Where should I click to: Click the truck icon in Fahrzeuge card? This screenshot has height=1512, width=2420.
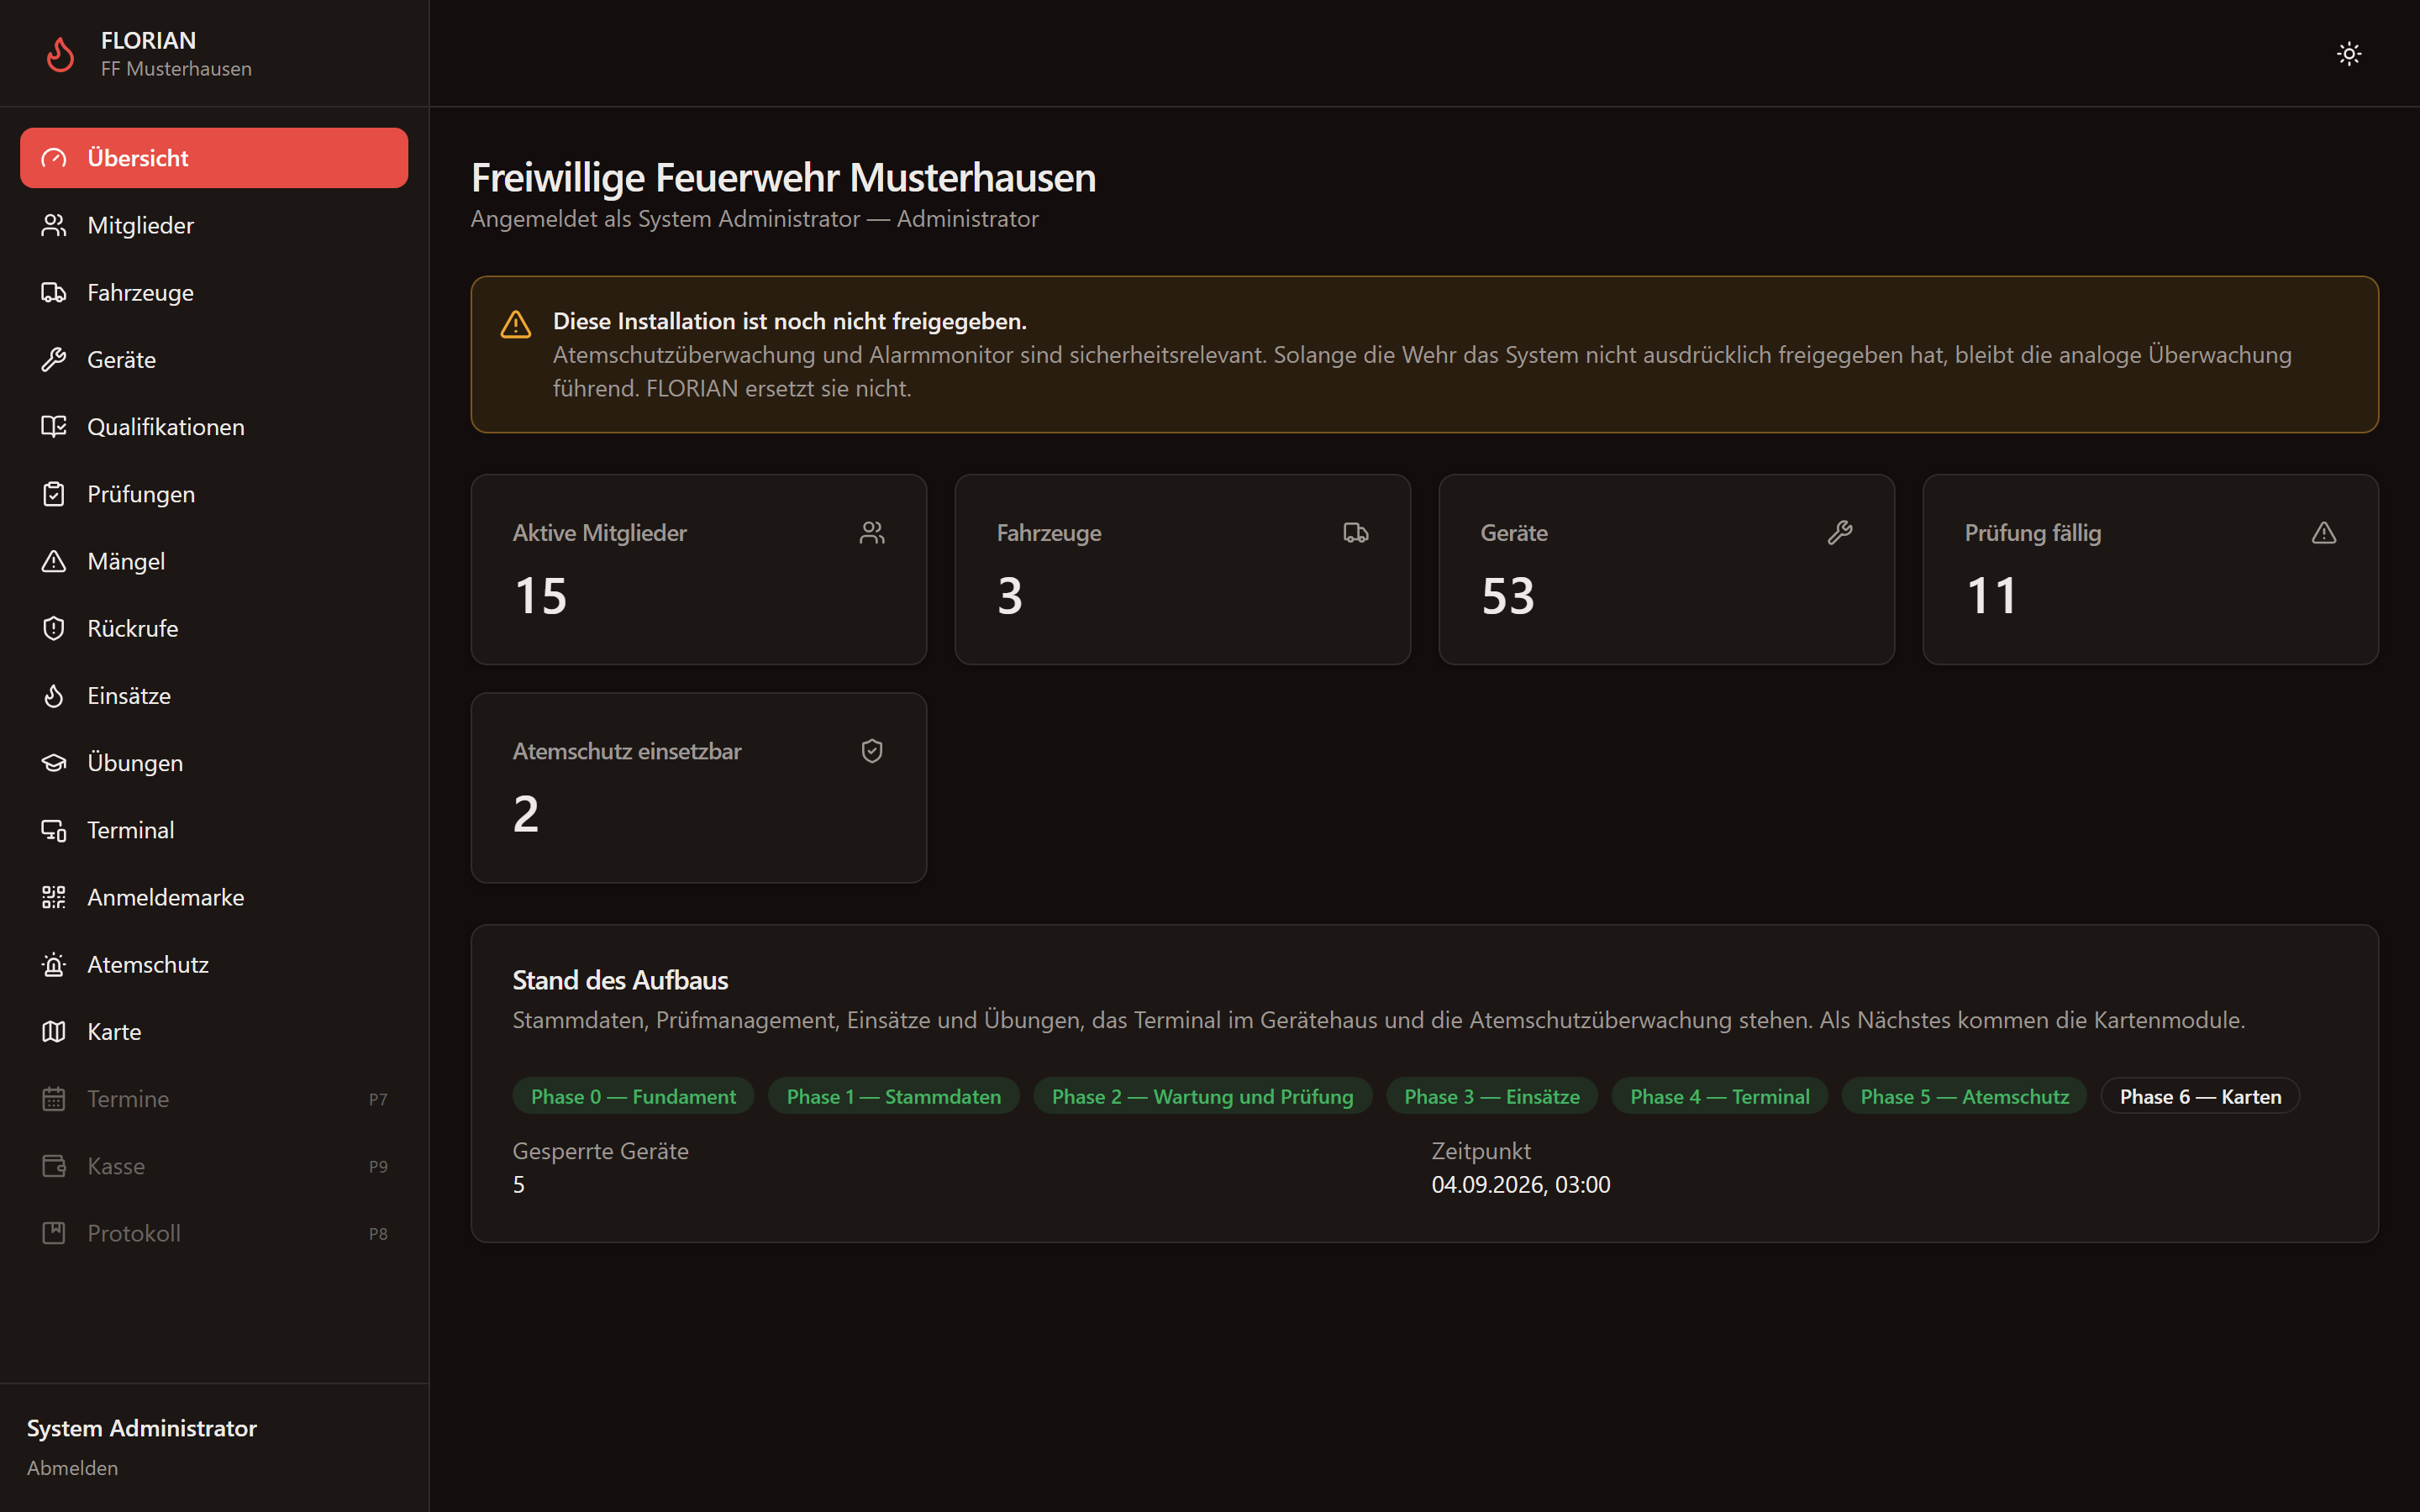coord(1356,533)
